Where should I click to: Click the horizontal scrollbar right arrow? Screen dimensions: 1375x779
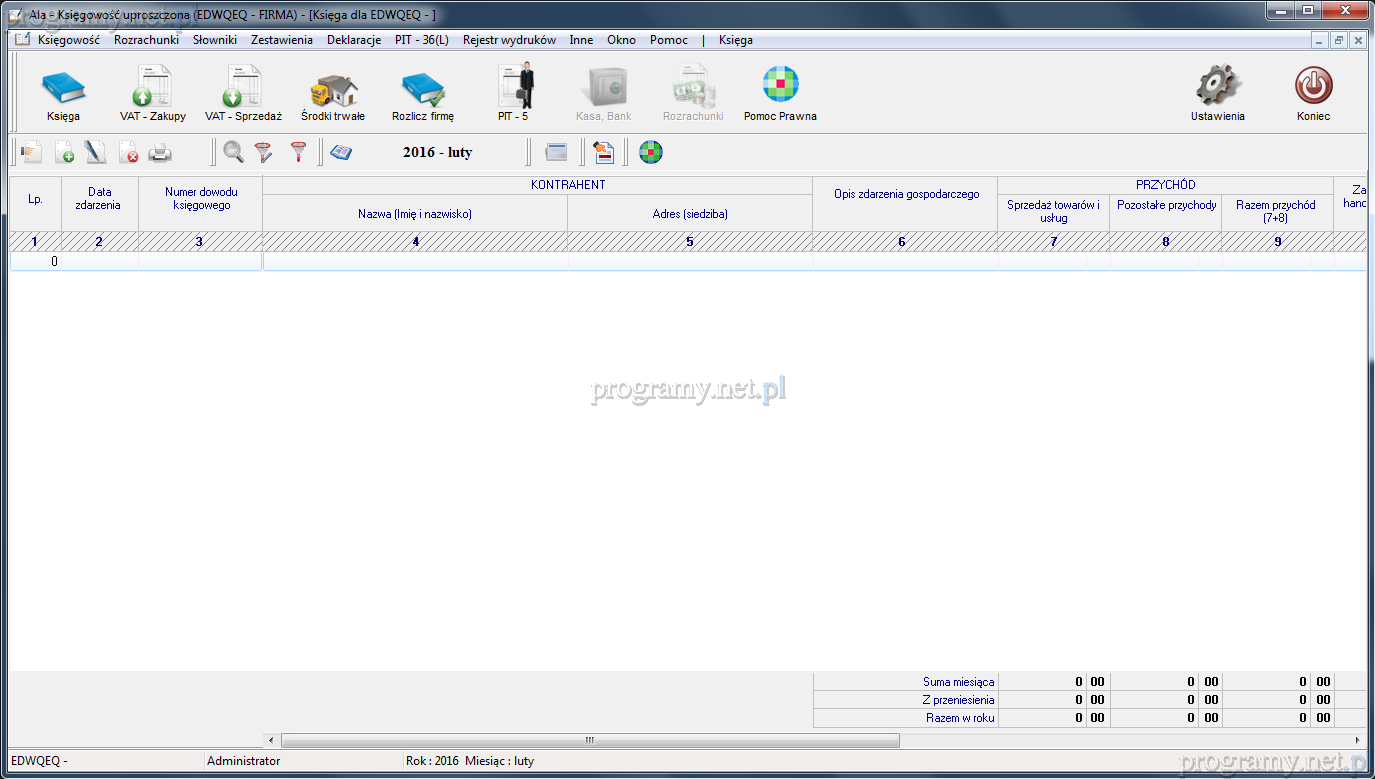(x=1357, y=740)
